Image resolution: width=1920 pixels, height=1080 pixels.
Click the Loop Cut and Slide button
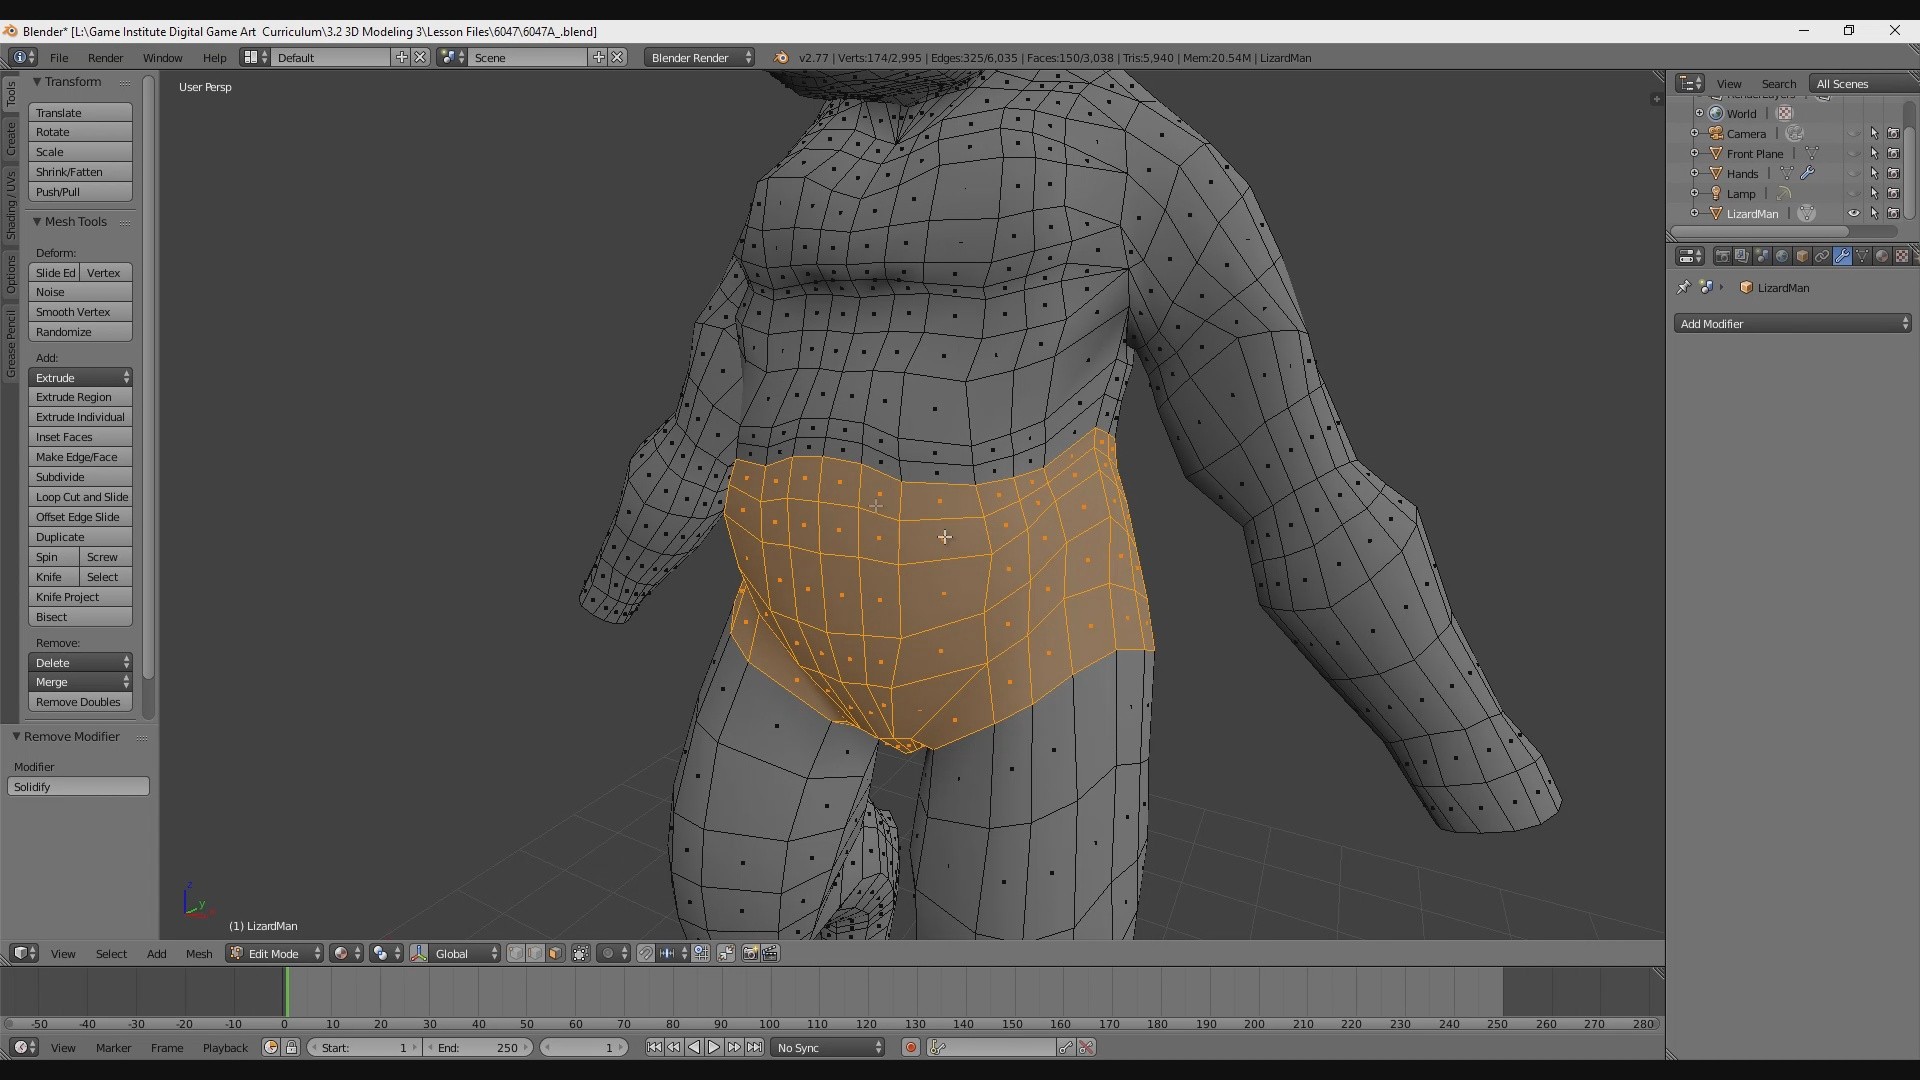pos(80,497)
